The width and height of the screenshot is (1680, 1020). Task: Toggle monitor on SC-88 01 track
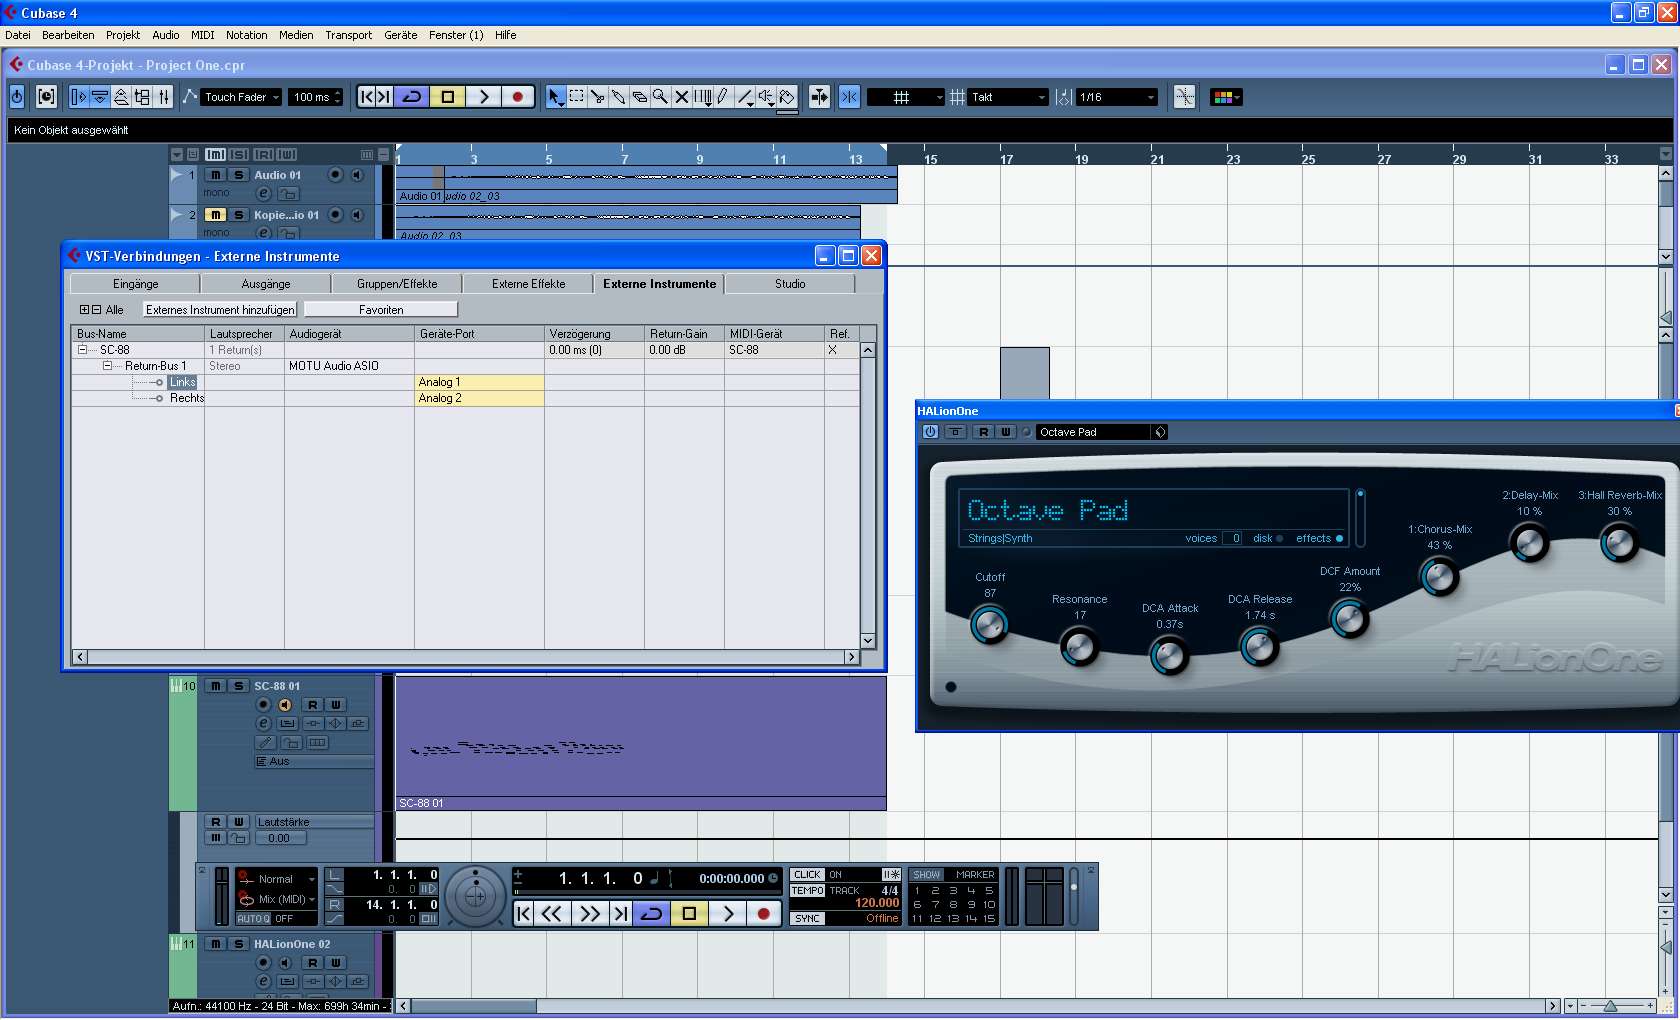pos(285,705)
